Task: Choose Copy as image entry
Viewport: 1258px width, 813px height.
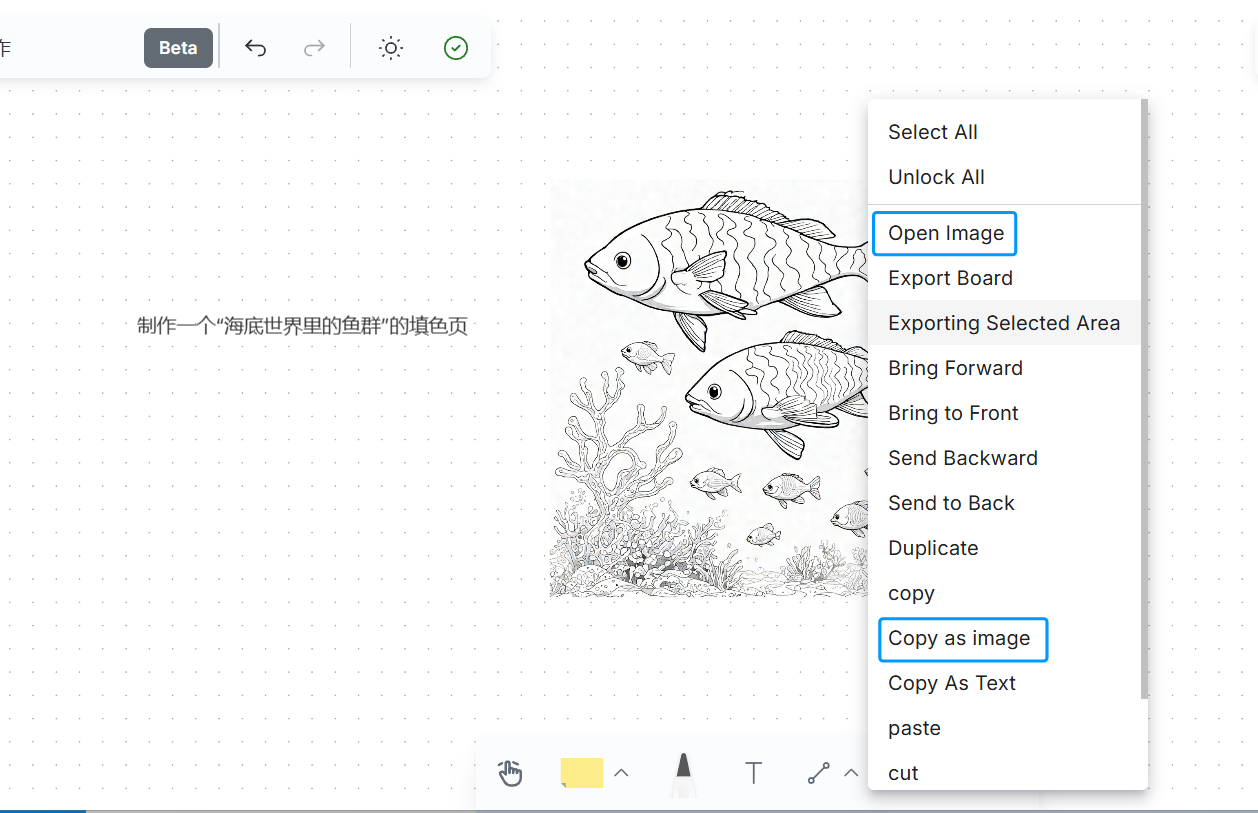Action: point(1004,638)
